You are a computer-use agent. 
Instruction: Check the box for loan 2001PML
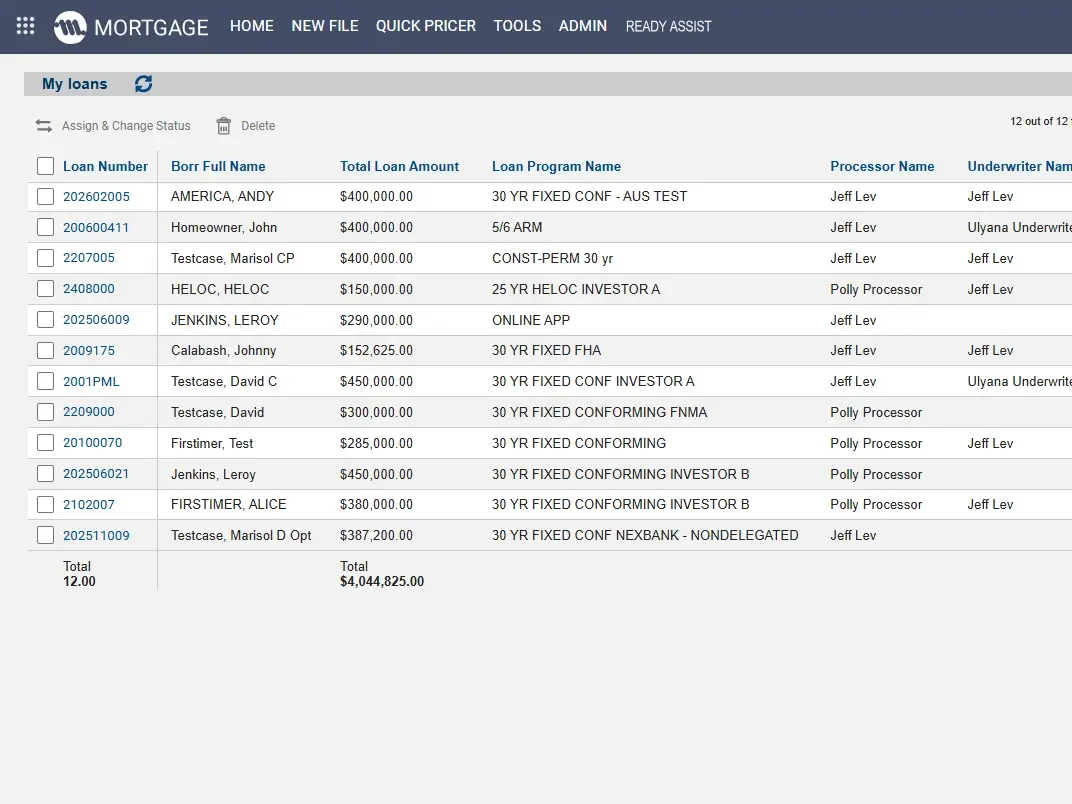[x=45, y=381]
